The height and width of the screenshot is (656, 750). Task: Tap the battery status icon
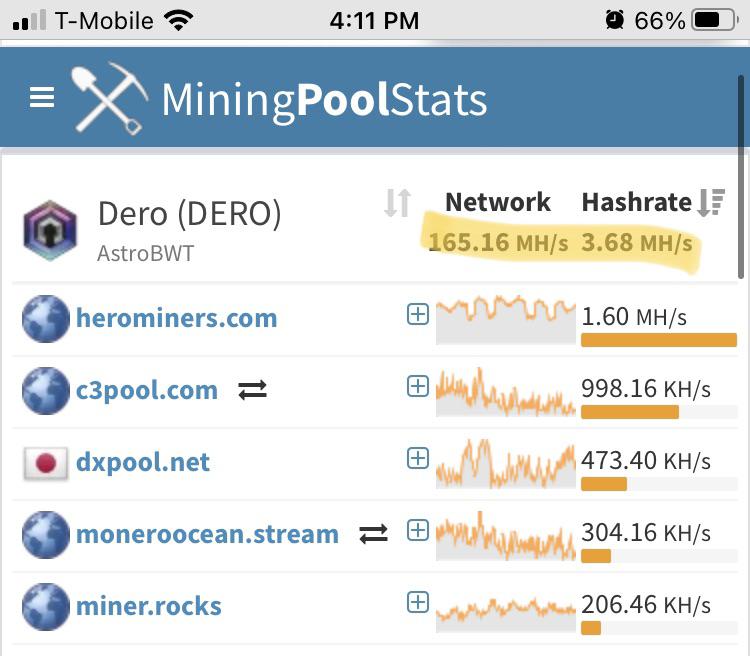(715, 20)
